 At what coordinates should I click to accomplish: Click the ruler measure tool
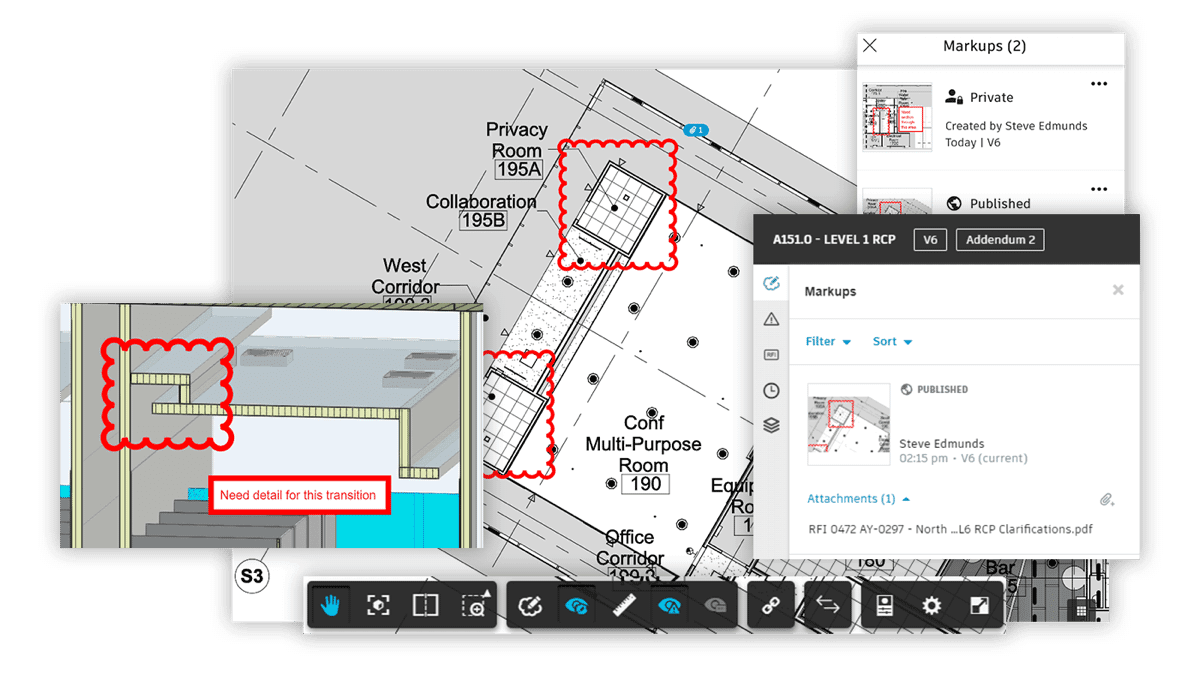624,606
